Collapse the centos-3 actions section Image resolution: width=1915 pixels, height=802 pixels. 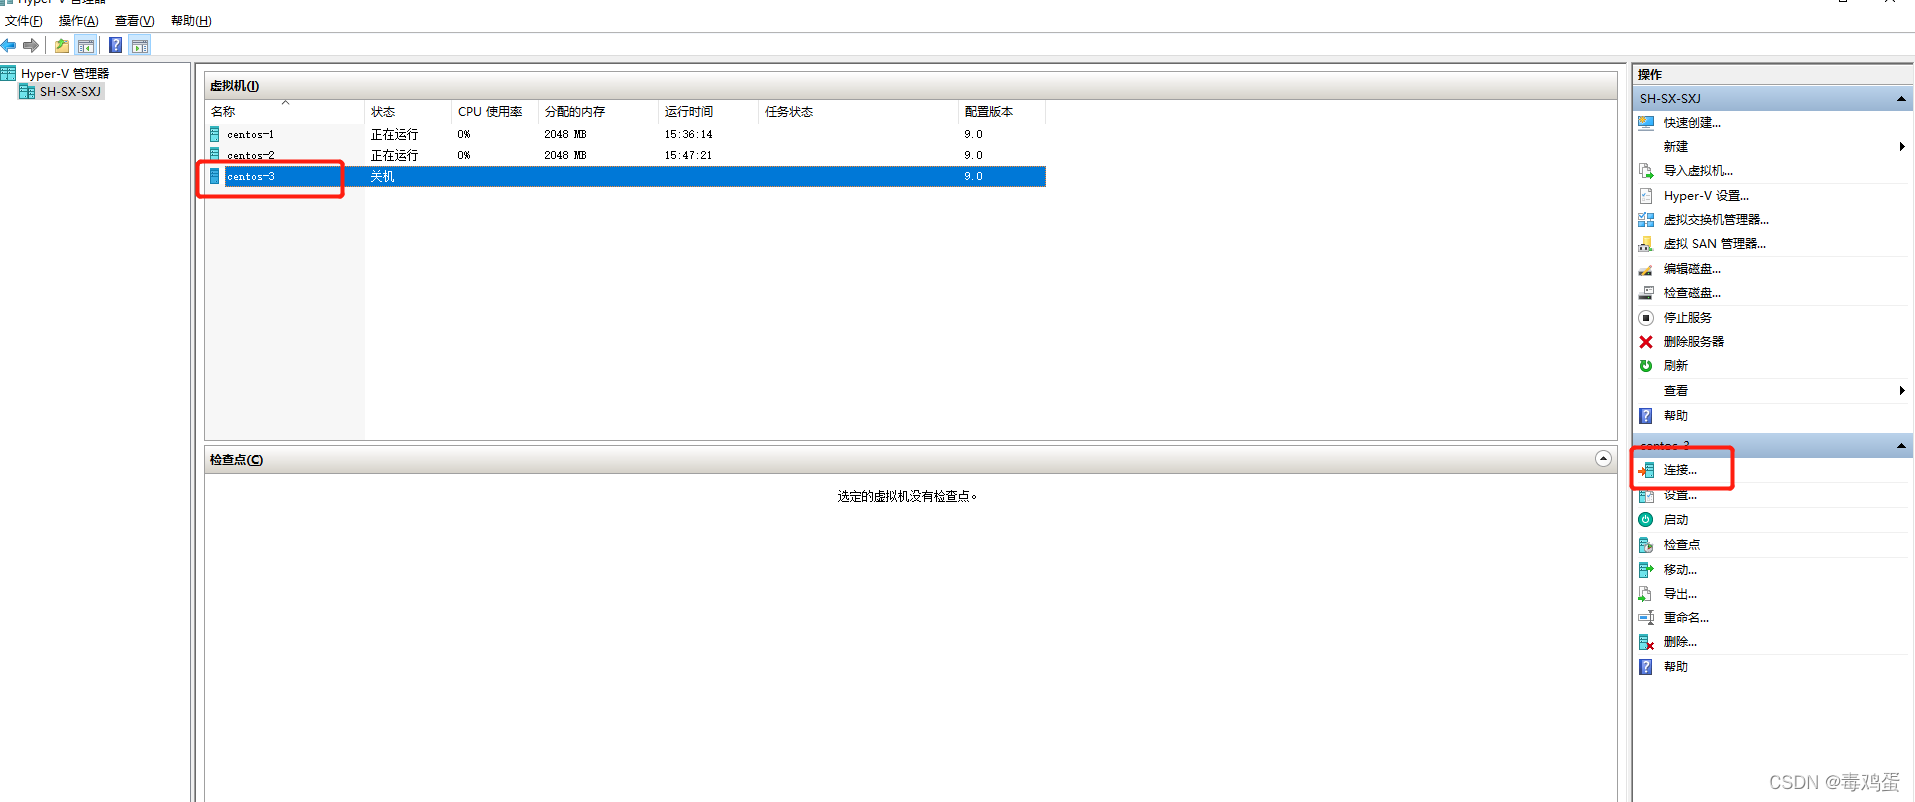coord(1901,445)
